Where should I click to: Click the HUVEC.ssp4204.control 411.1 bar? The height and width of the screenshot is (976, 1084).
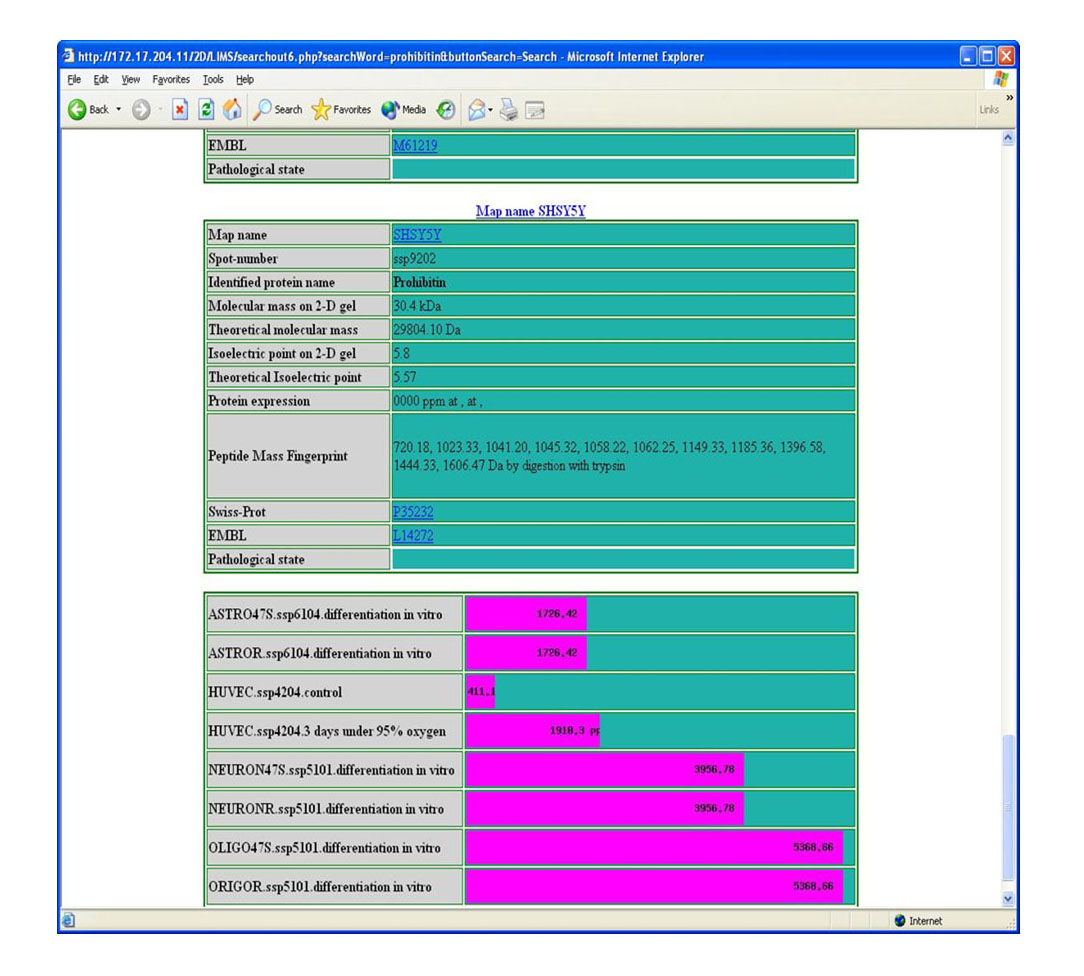pos(480,692)
